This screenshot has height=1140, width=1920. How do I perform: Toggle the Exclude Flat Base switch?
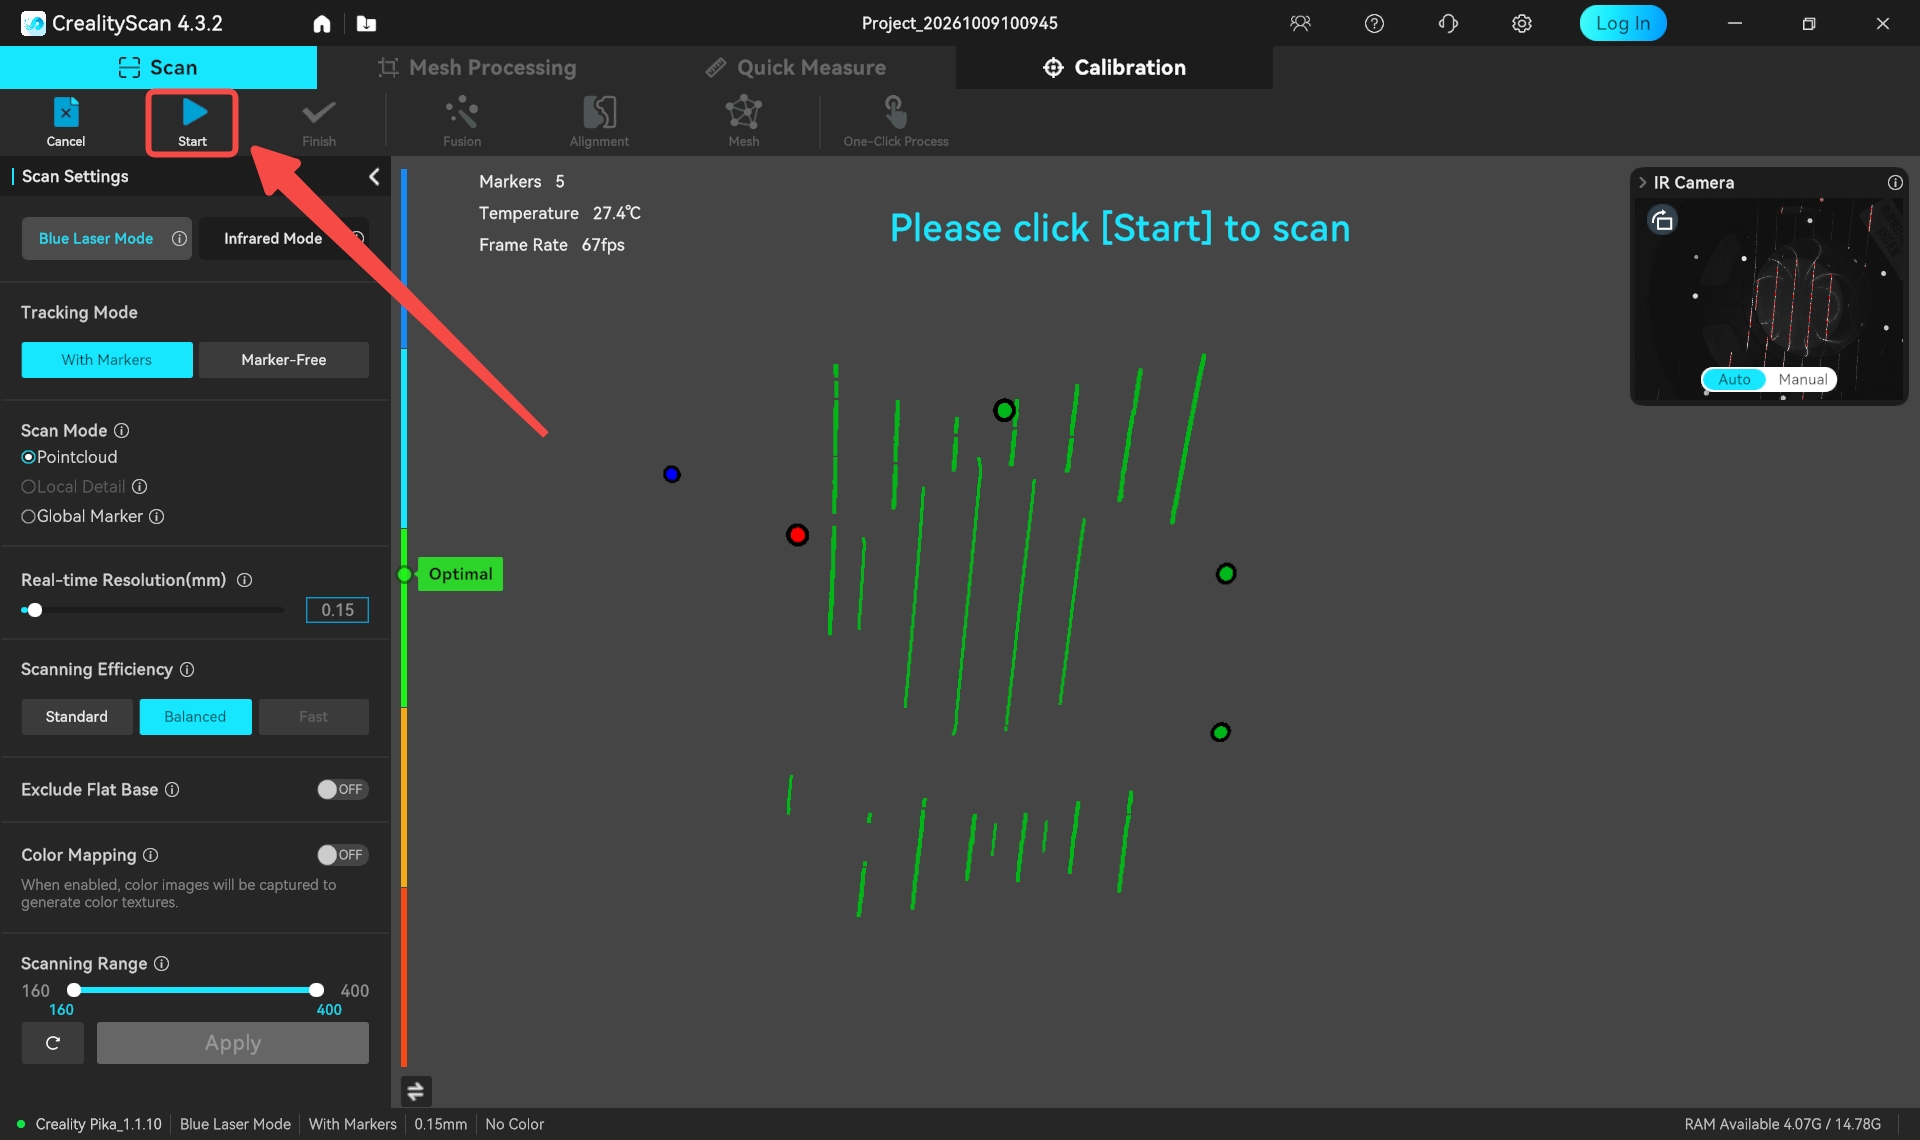pos(342,789)
